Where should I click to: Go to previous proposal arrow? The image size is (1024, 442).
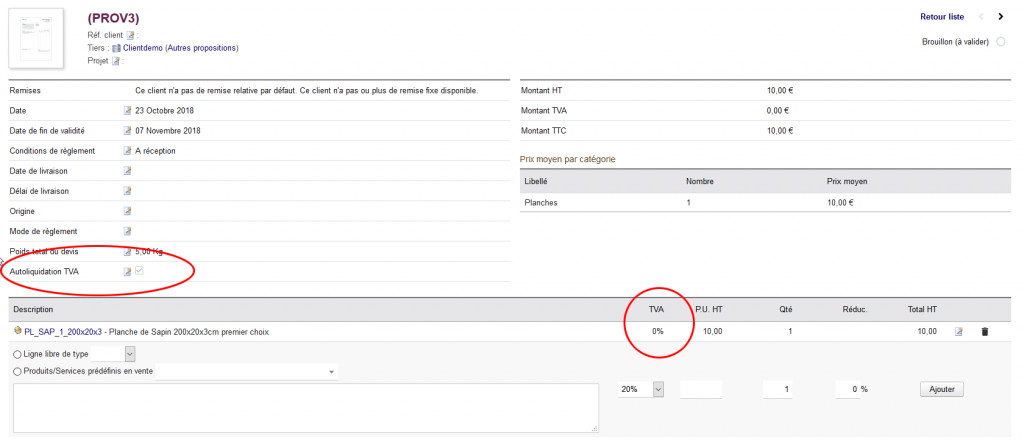tap(980, 17)
